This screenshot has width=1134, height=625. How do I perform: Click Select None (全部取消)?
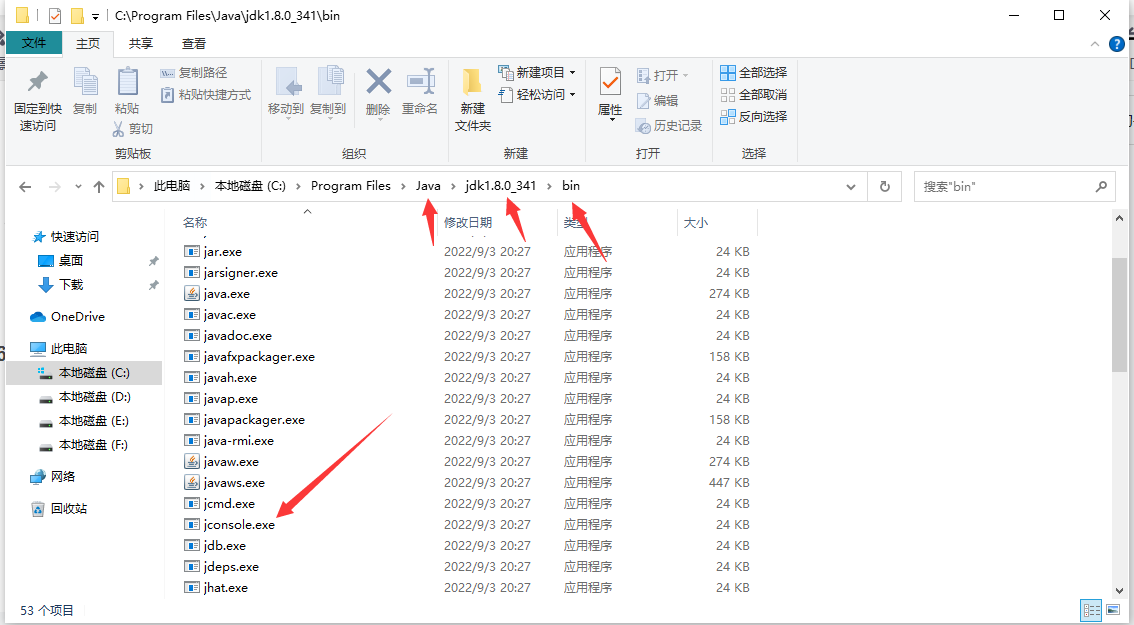click(754, 95)
